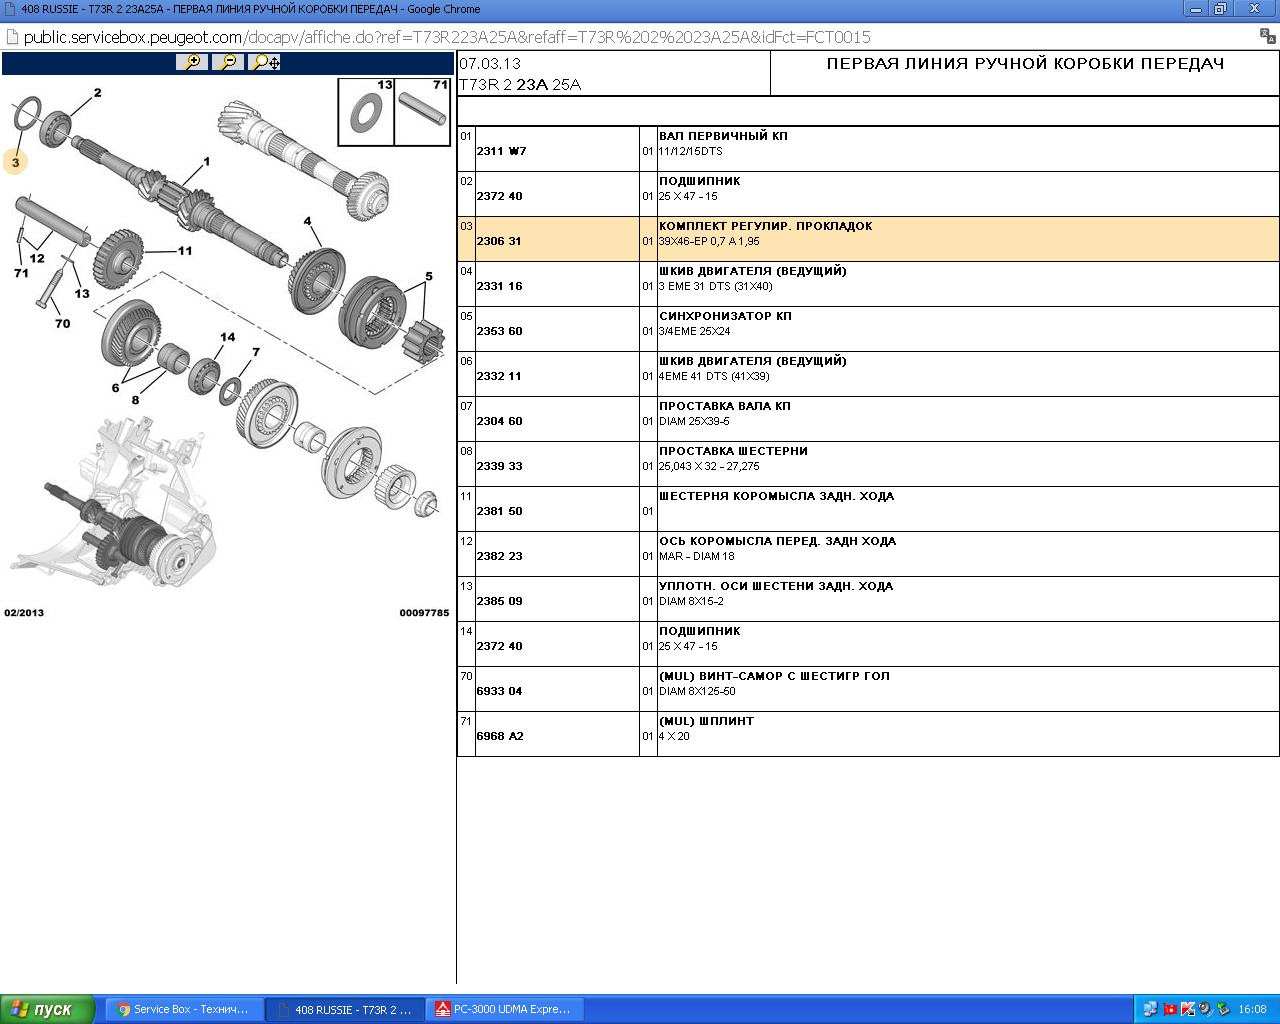
Task: Select part number 2372 40 in row 02
Action: 499,196
